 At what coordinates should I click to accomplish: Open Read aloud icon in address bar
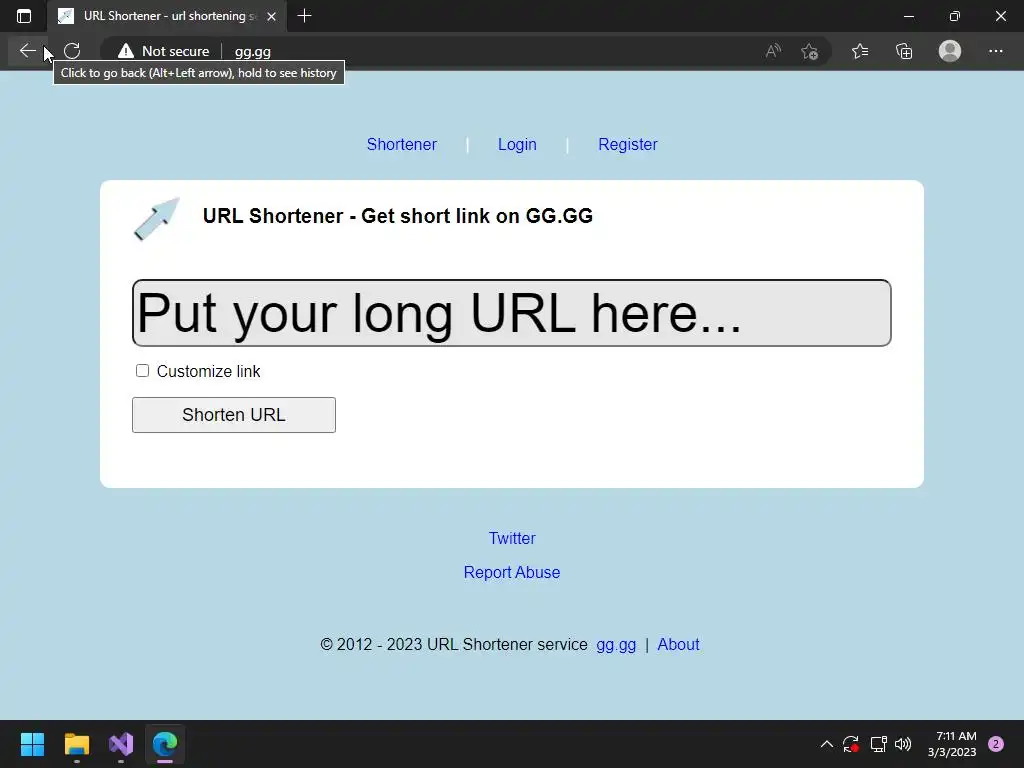coord(773,51)
